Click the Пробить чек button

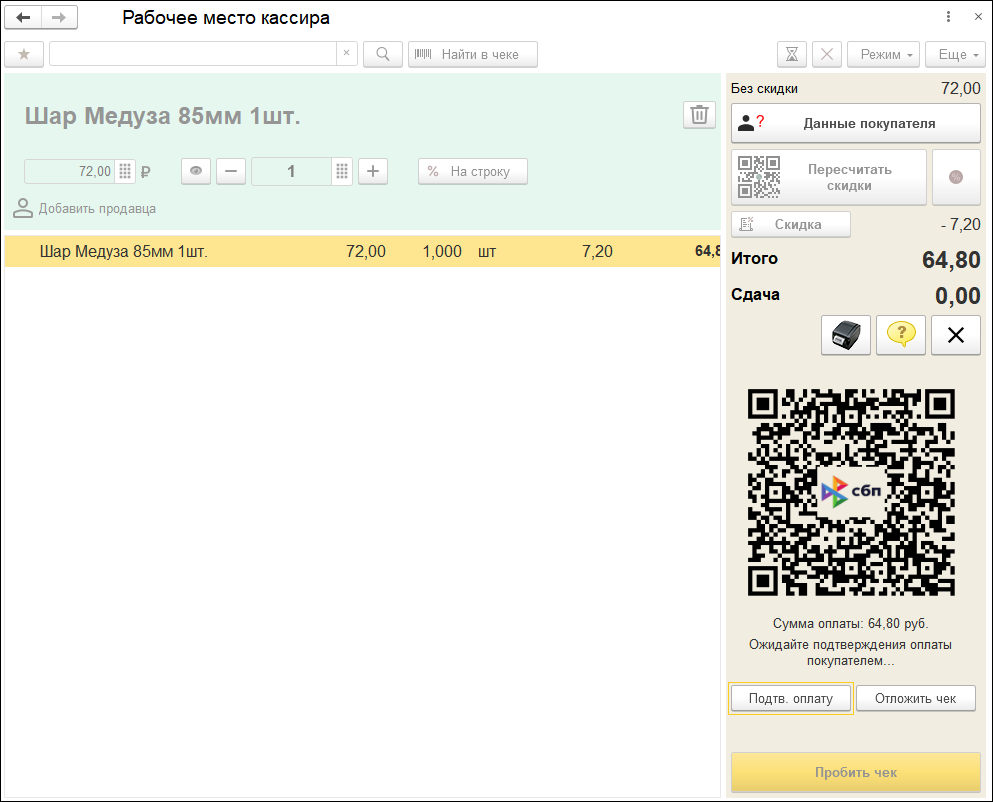coord(856,772)
